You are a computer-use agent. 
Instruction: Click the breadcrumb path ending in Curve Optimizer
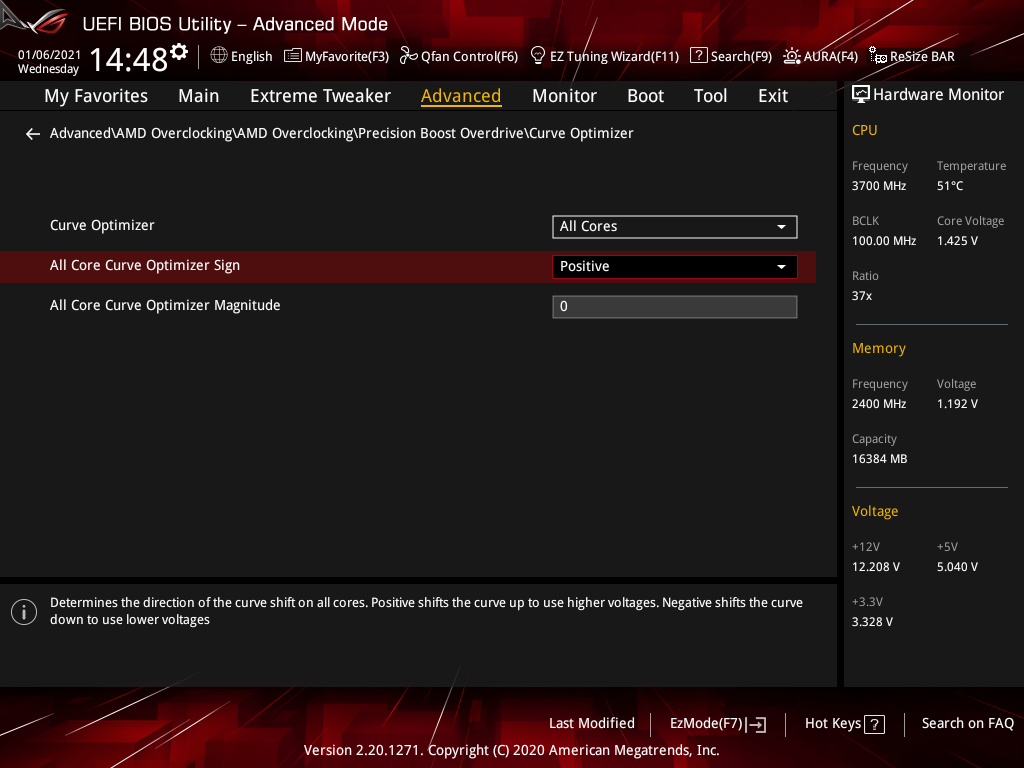pos(342,133)
